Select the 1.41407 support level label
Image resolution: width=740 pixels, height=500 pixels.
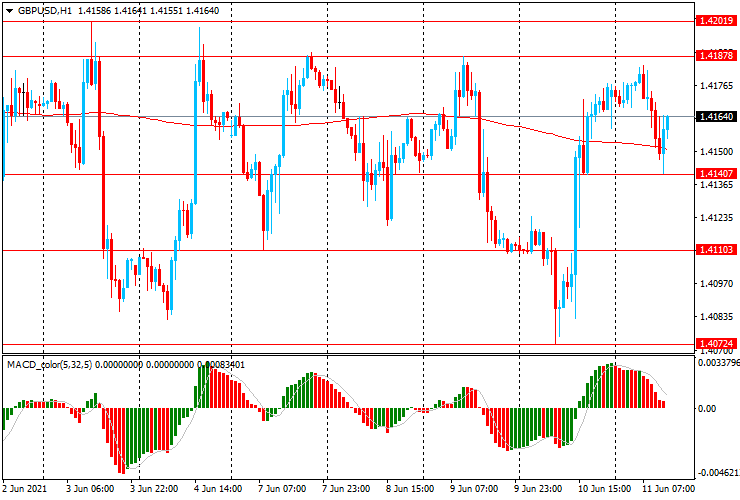[716, 174]
